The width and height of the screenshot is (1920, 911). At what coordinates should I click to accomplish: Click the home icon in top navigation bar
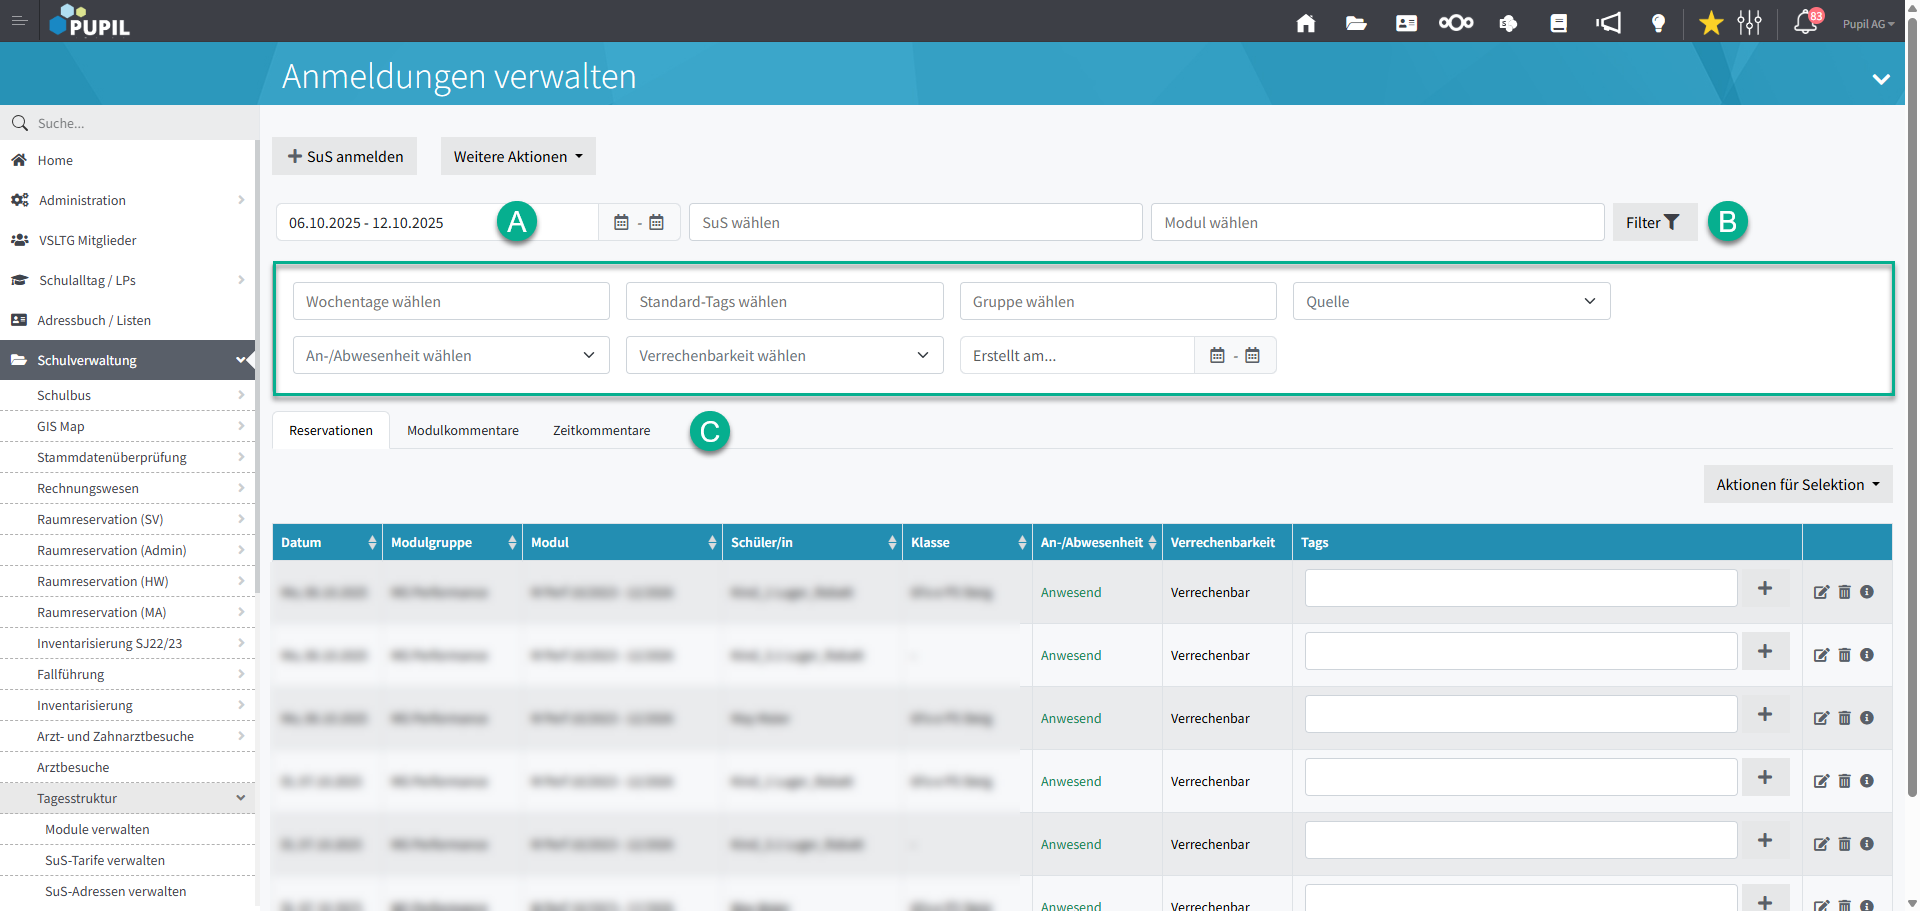[x=1305, y=23]
